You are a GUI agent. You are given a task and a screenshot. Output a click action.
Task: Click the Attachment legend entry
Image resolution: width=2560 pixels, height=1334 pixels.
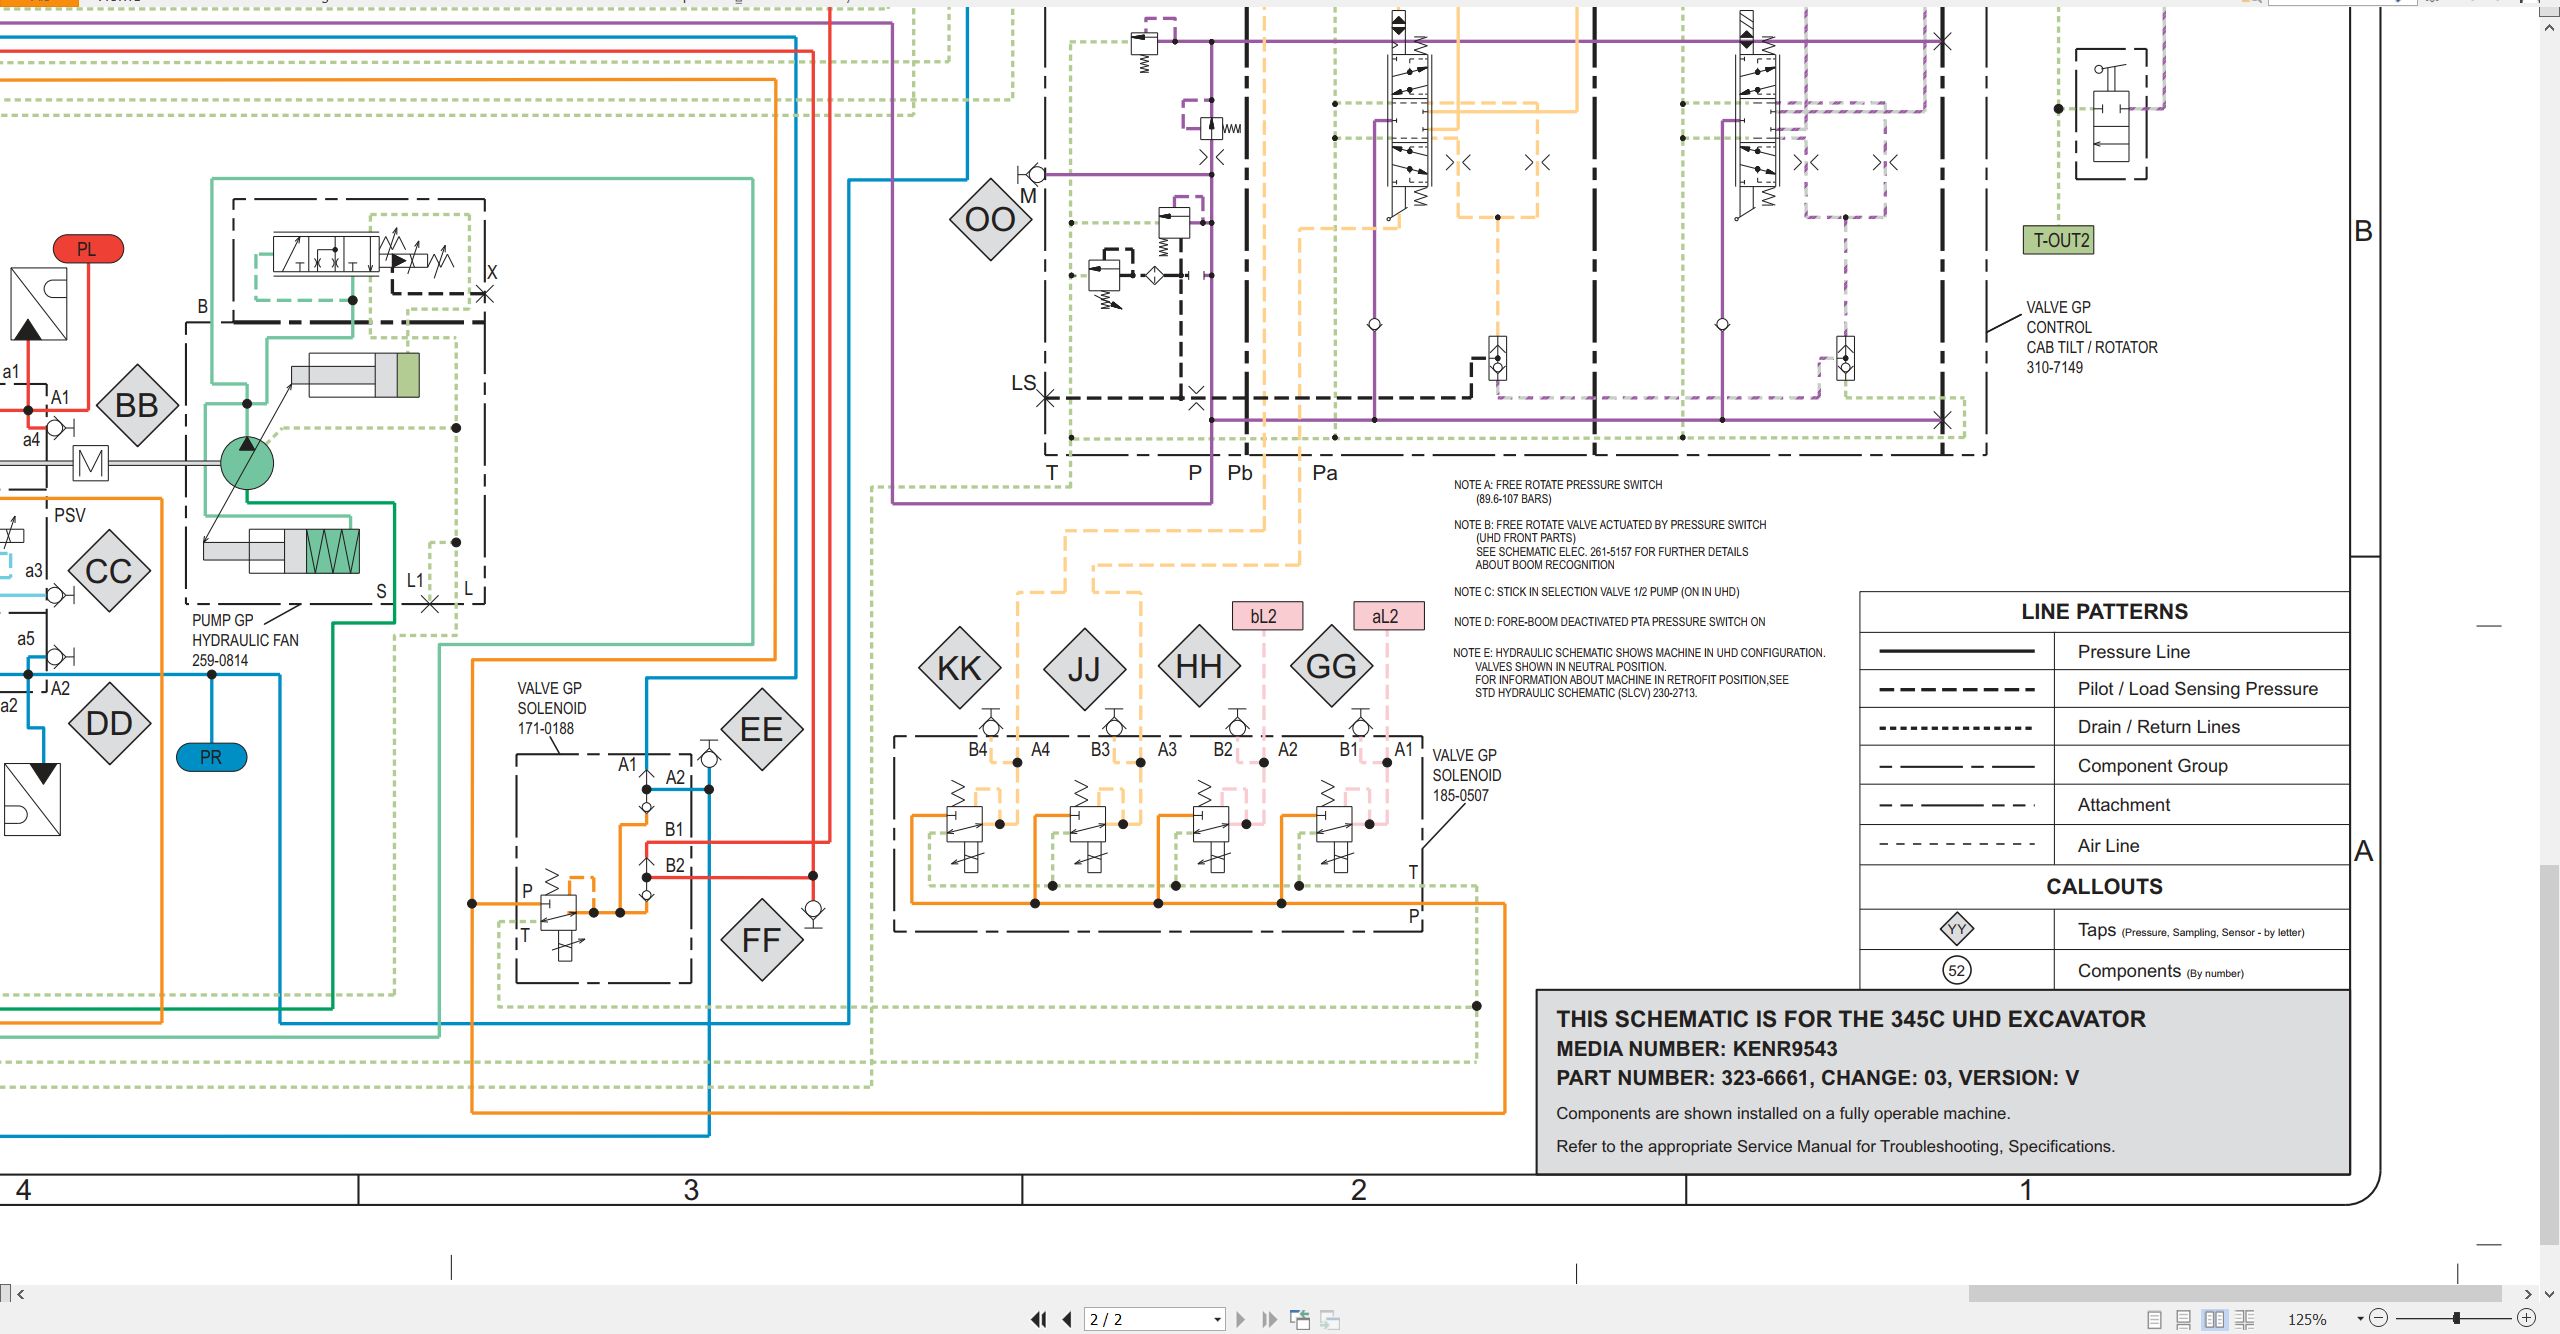point(2123,805)
